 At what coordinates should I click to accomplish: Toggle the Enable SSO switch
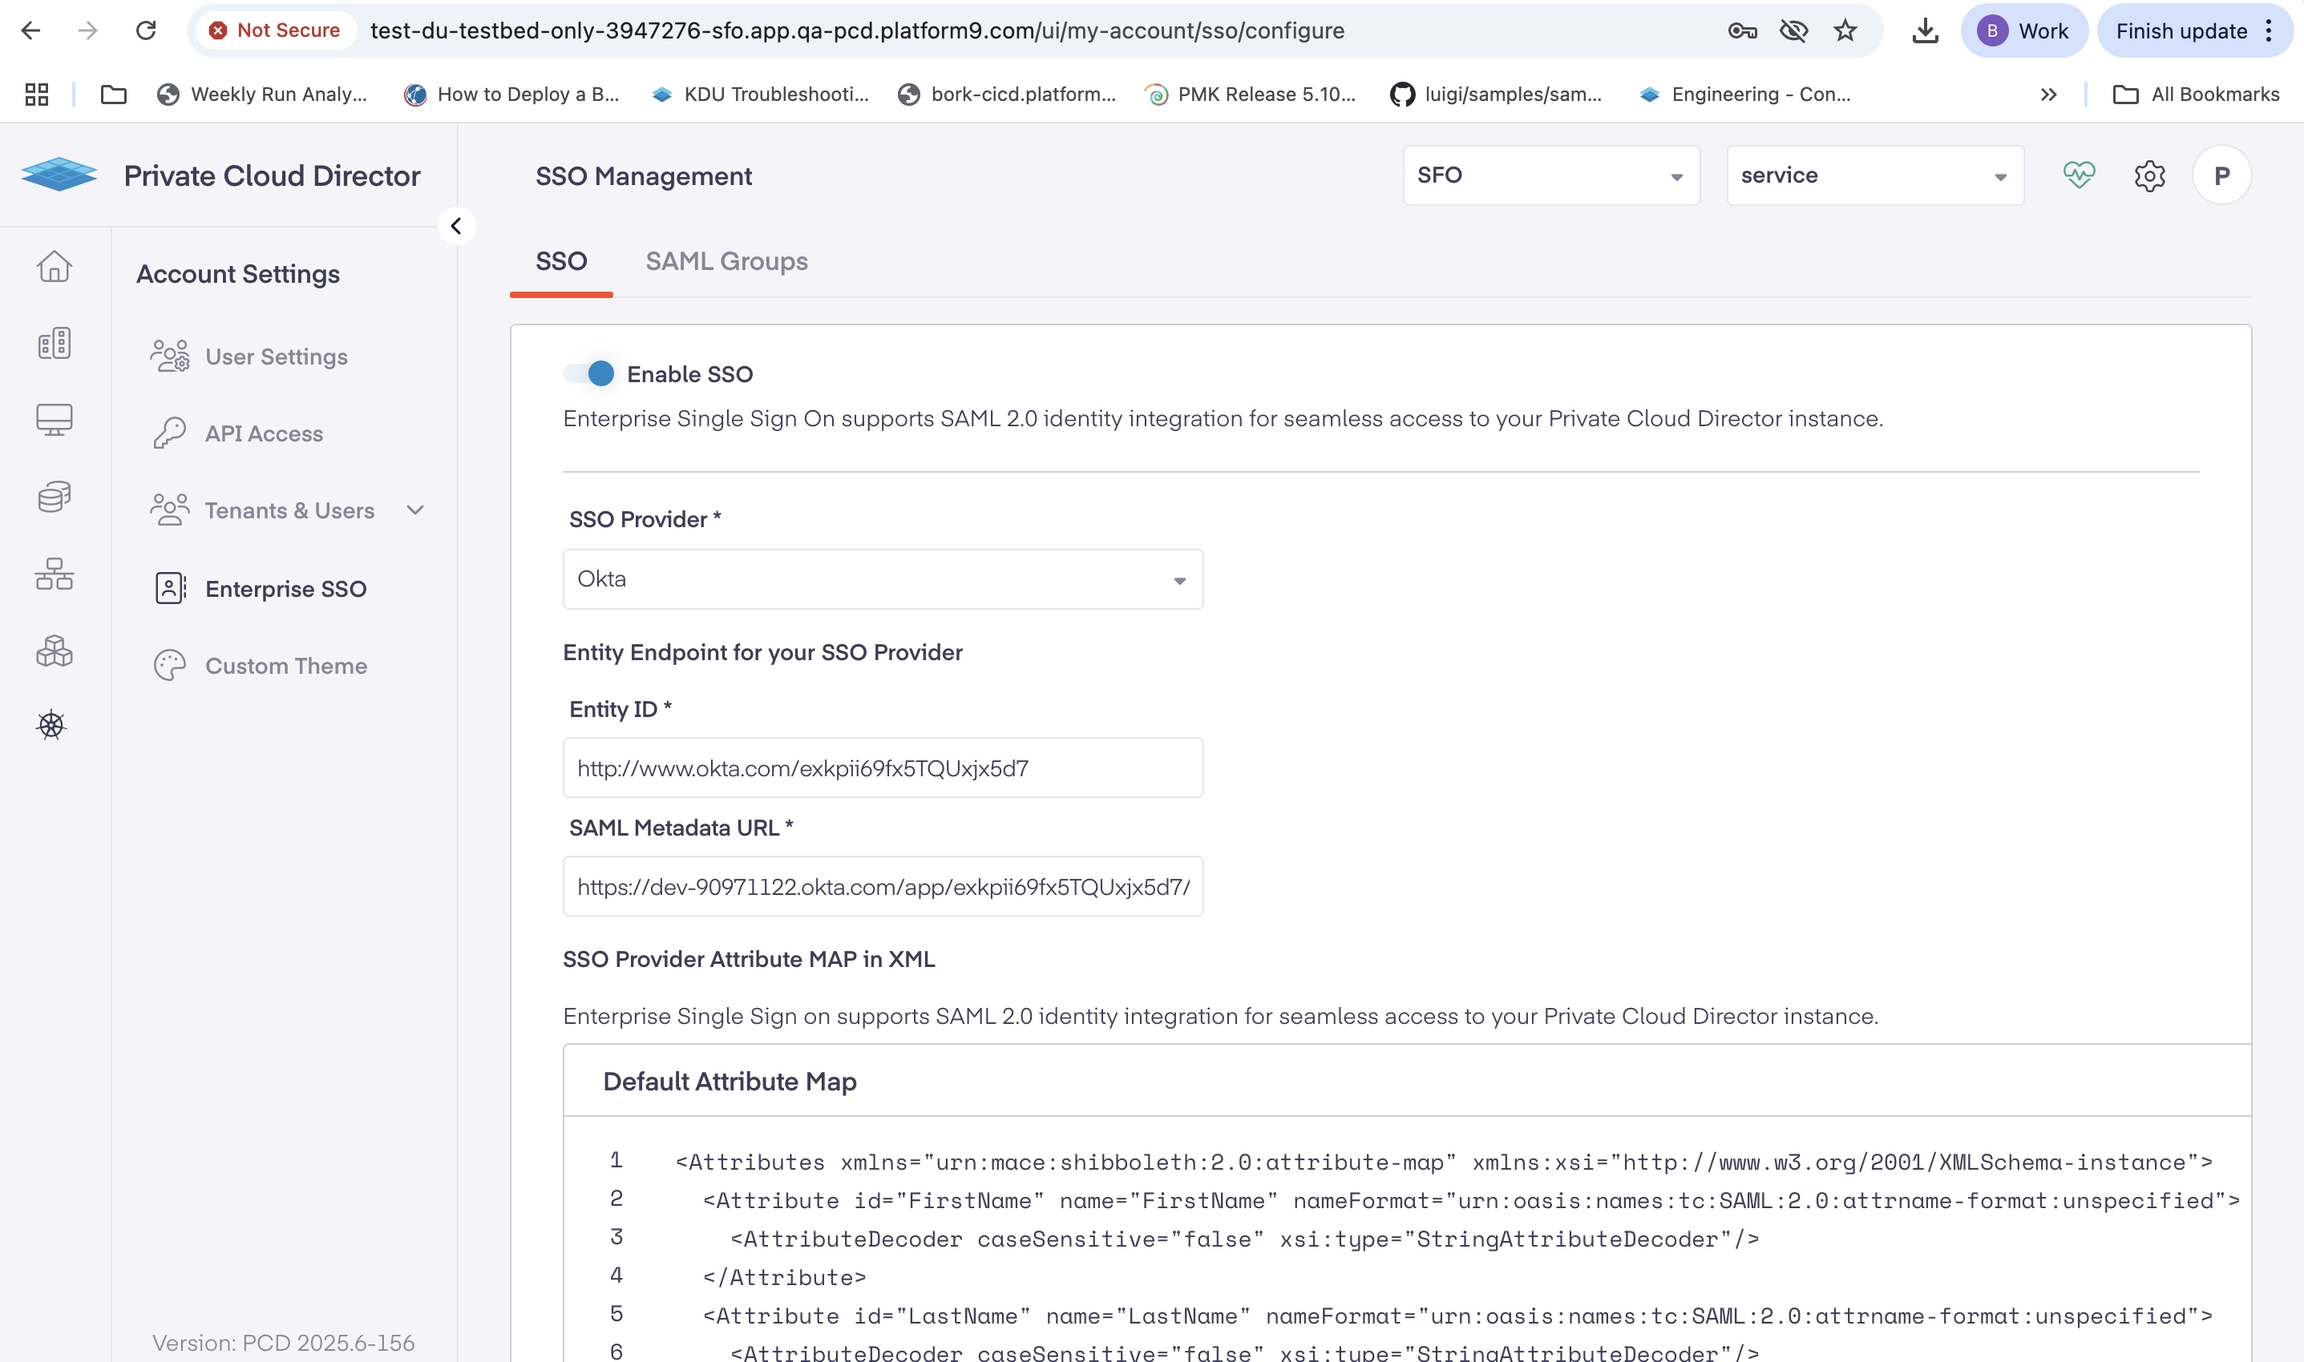pyautogui.click(x=589, y=374)
